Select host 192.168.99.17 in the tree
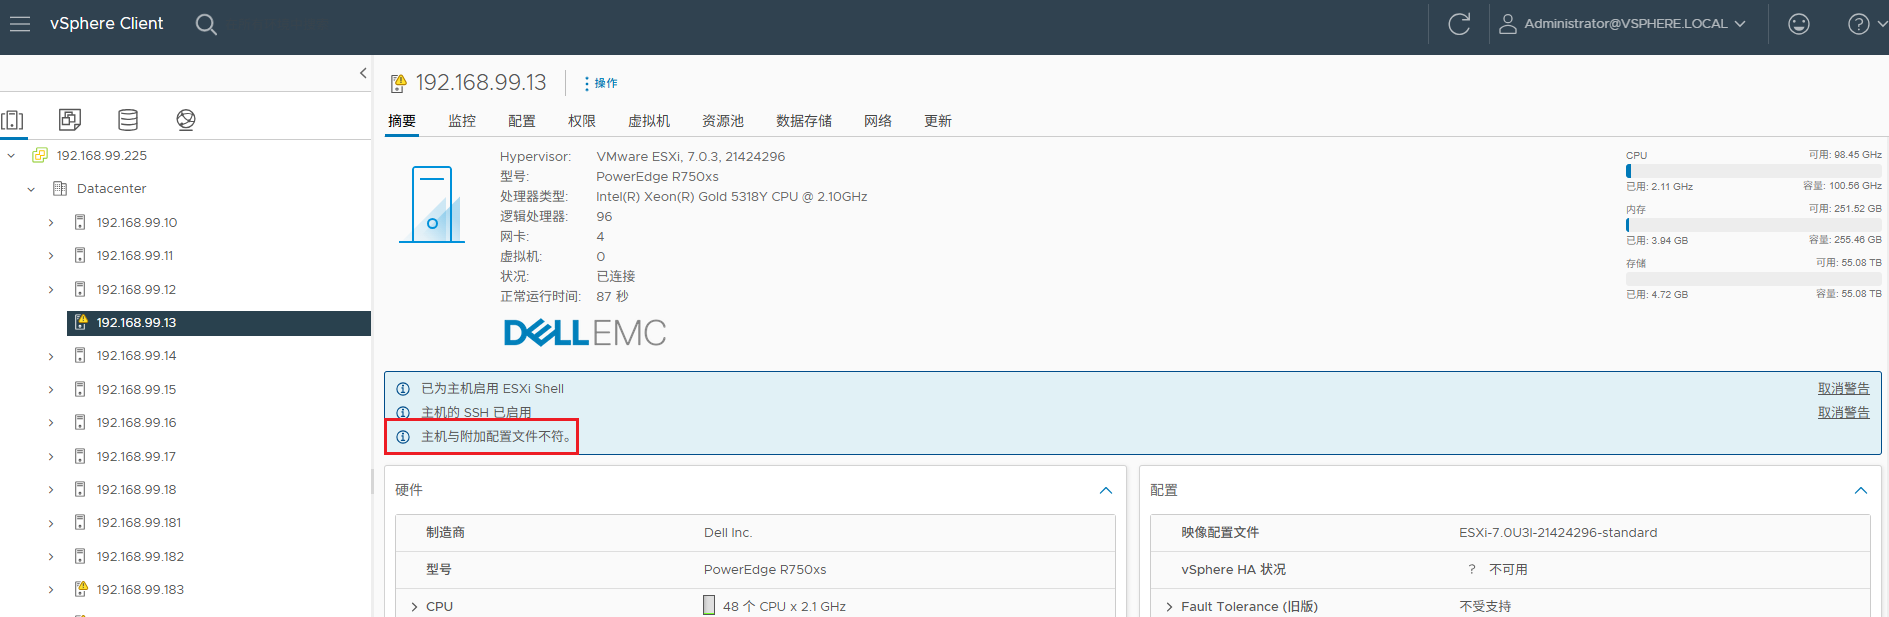The image size is (1889, 617). (136, 457)
